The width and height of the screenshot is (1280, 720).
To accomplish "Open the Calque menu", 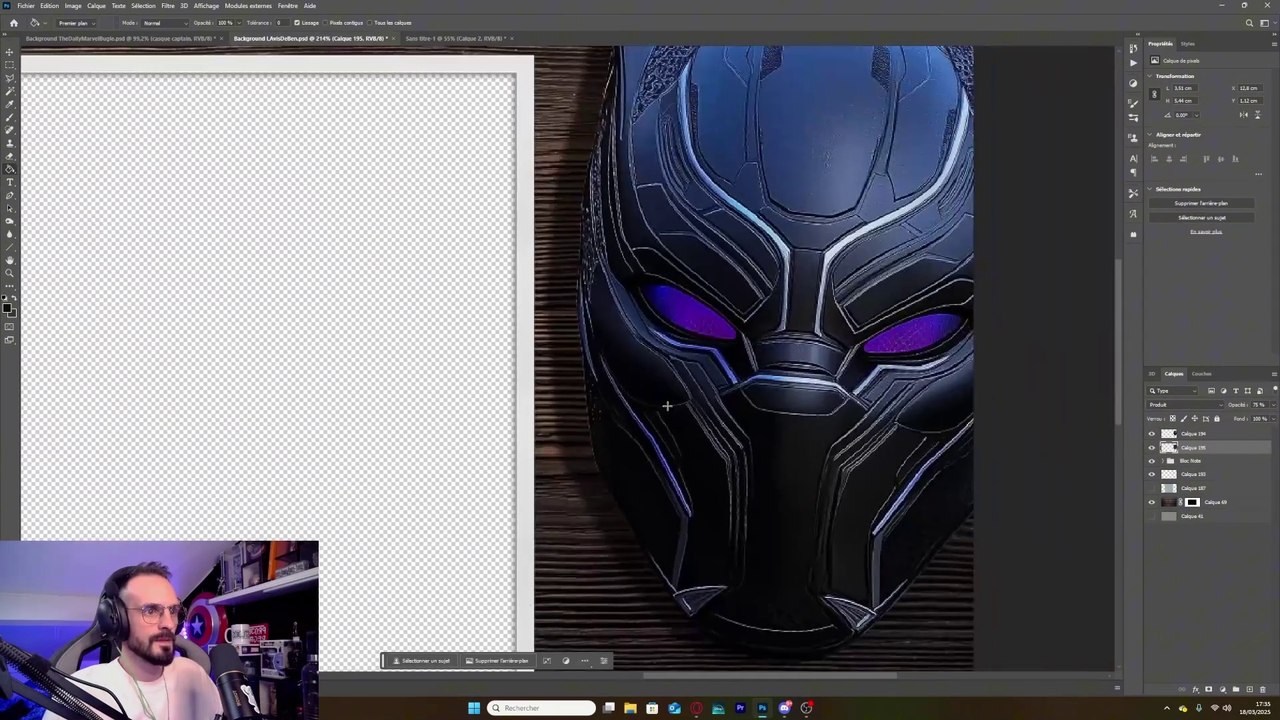I will tap(96, 6).
